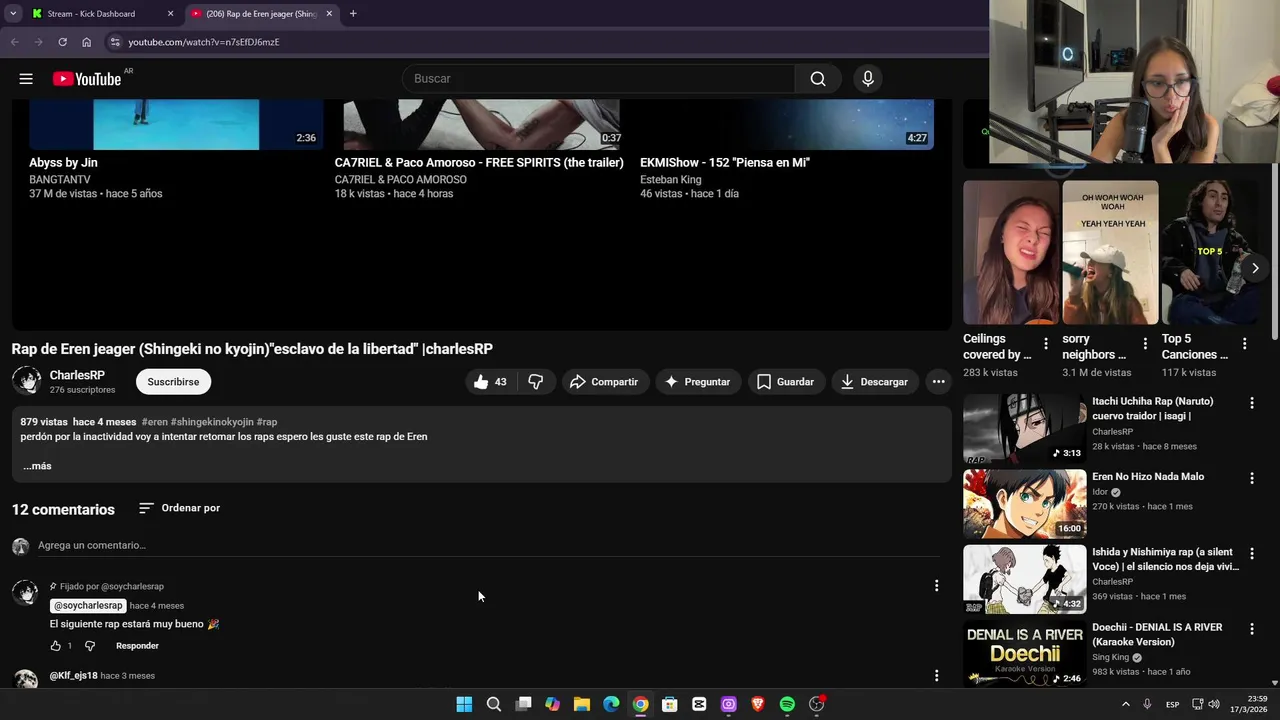Click the @soycharlesrap author badge
This screenshot has height=720, width=1280.
88,606
